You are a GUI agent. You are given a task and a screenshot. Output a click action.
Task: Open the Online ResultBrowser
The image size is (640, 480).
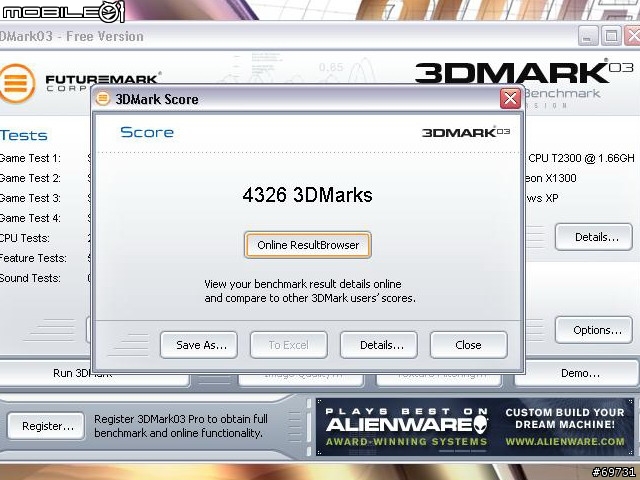pos(308,245)
